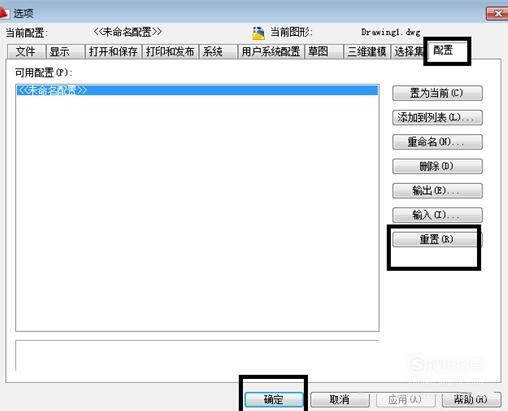The height and width of the screenshot is (411, 508).
Task: Open the 用户系统配置 tab
Action: [271, 52]
